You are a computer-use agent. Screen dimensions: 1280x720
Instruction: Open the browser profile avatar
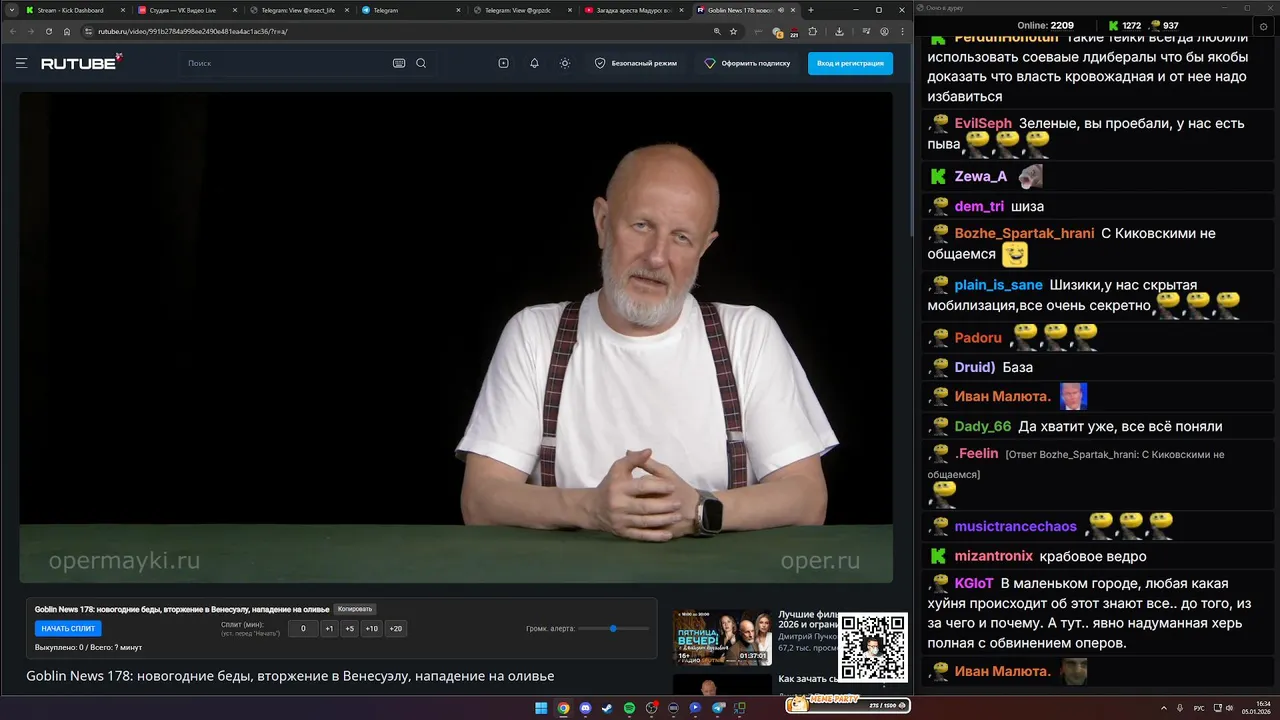[x=884, y=31]
